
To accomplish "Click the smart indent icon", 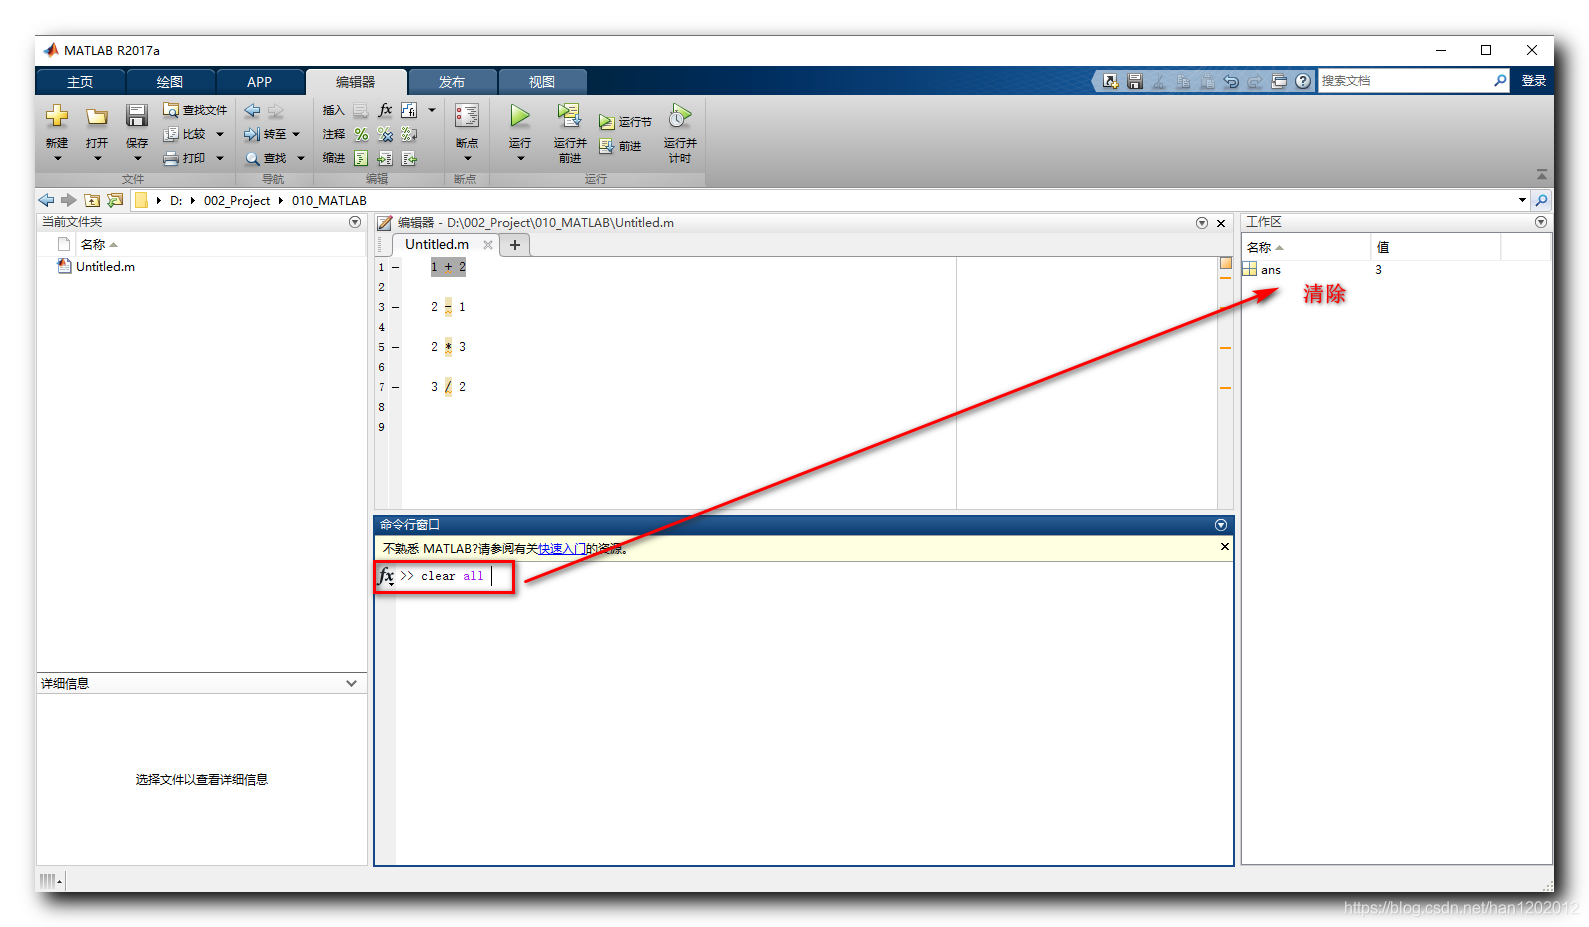I will coord(361,158).
